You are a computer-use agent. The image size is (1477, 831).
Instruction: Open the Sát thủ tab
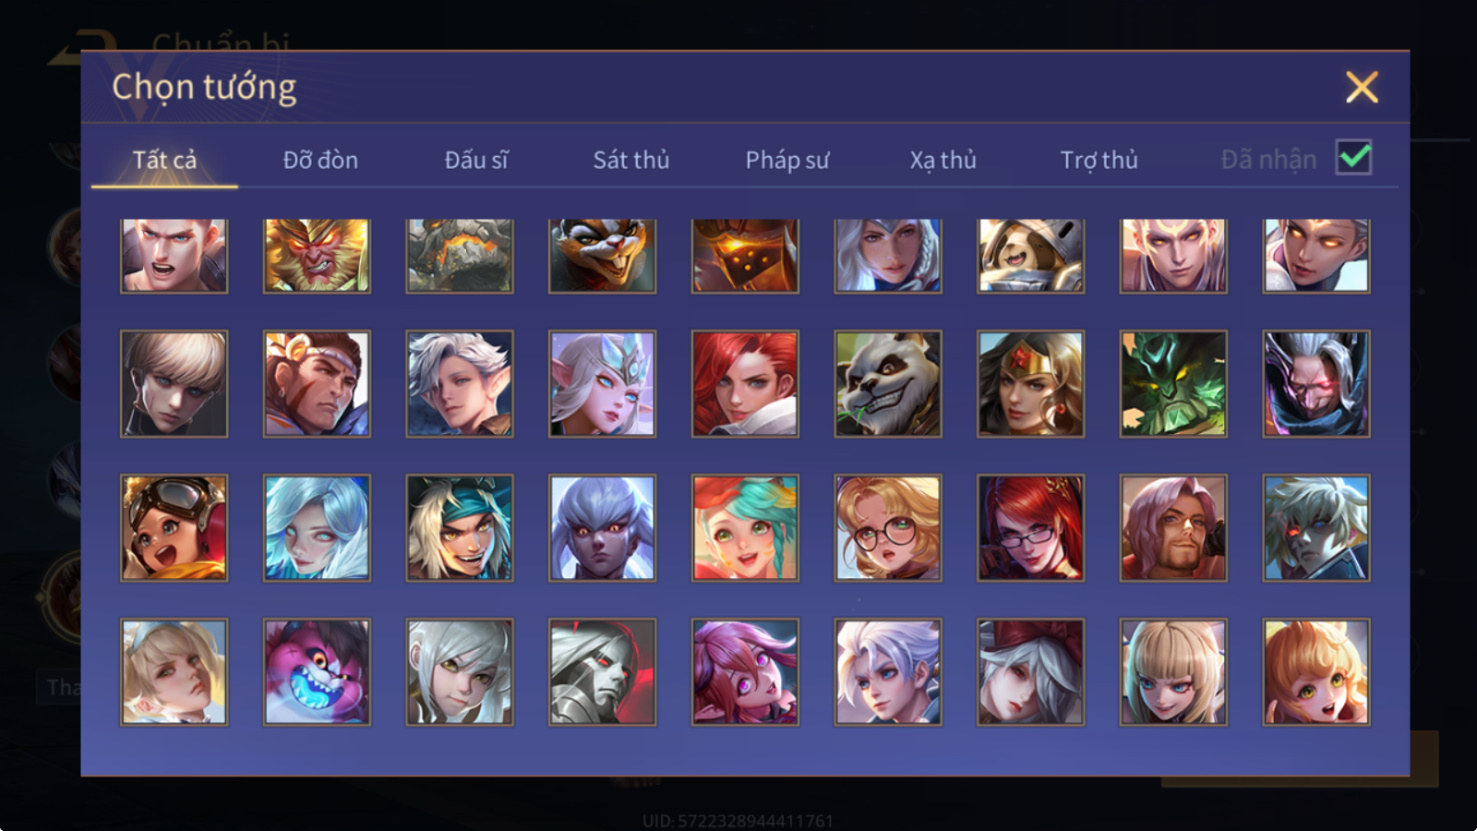[631, 160]
